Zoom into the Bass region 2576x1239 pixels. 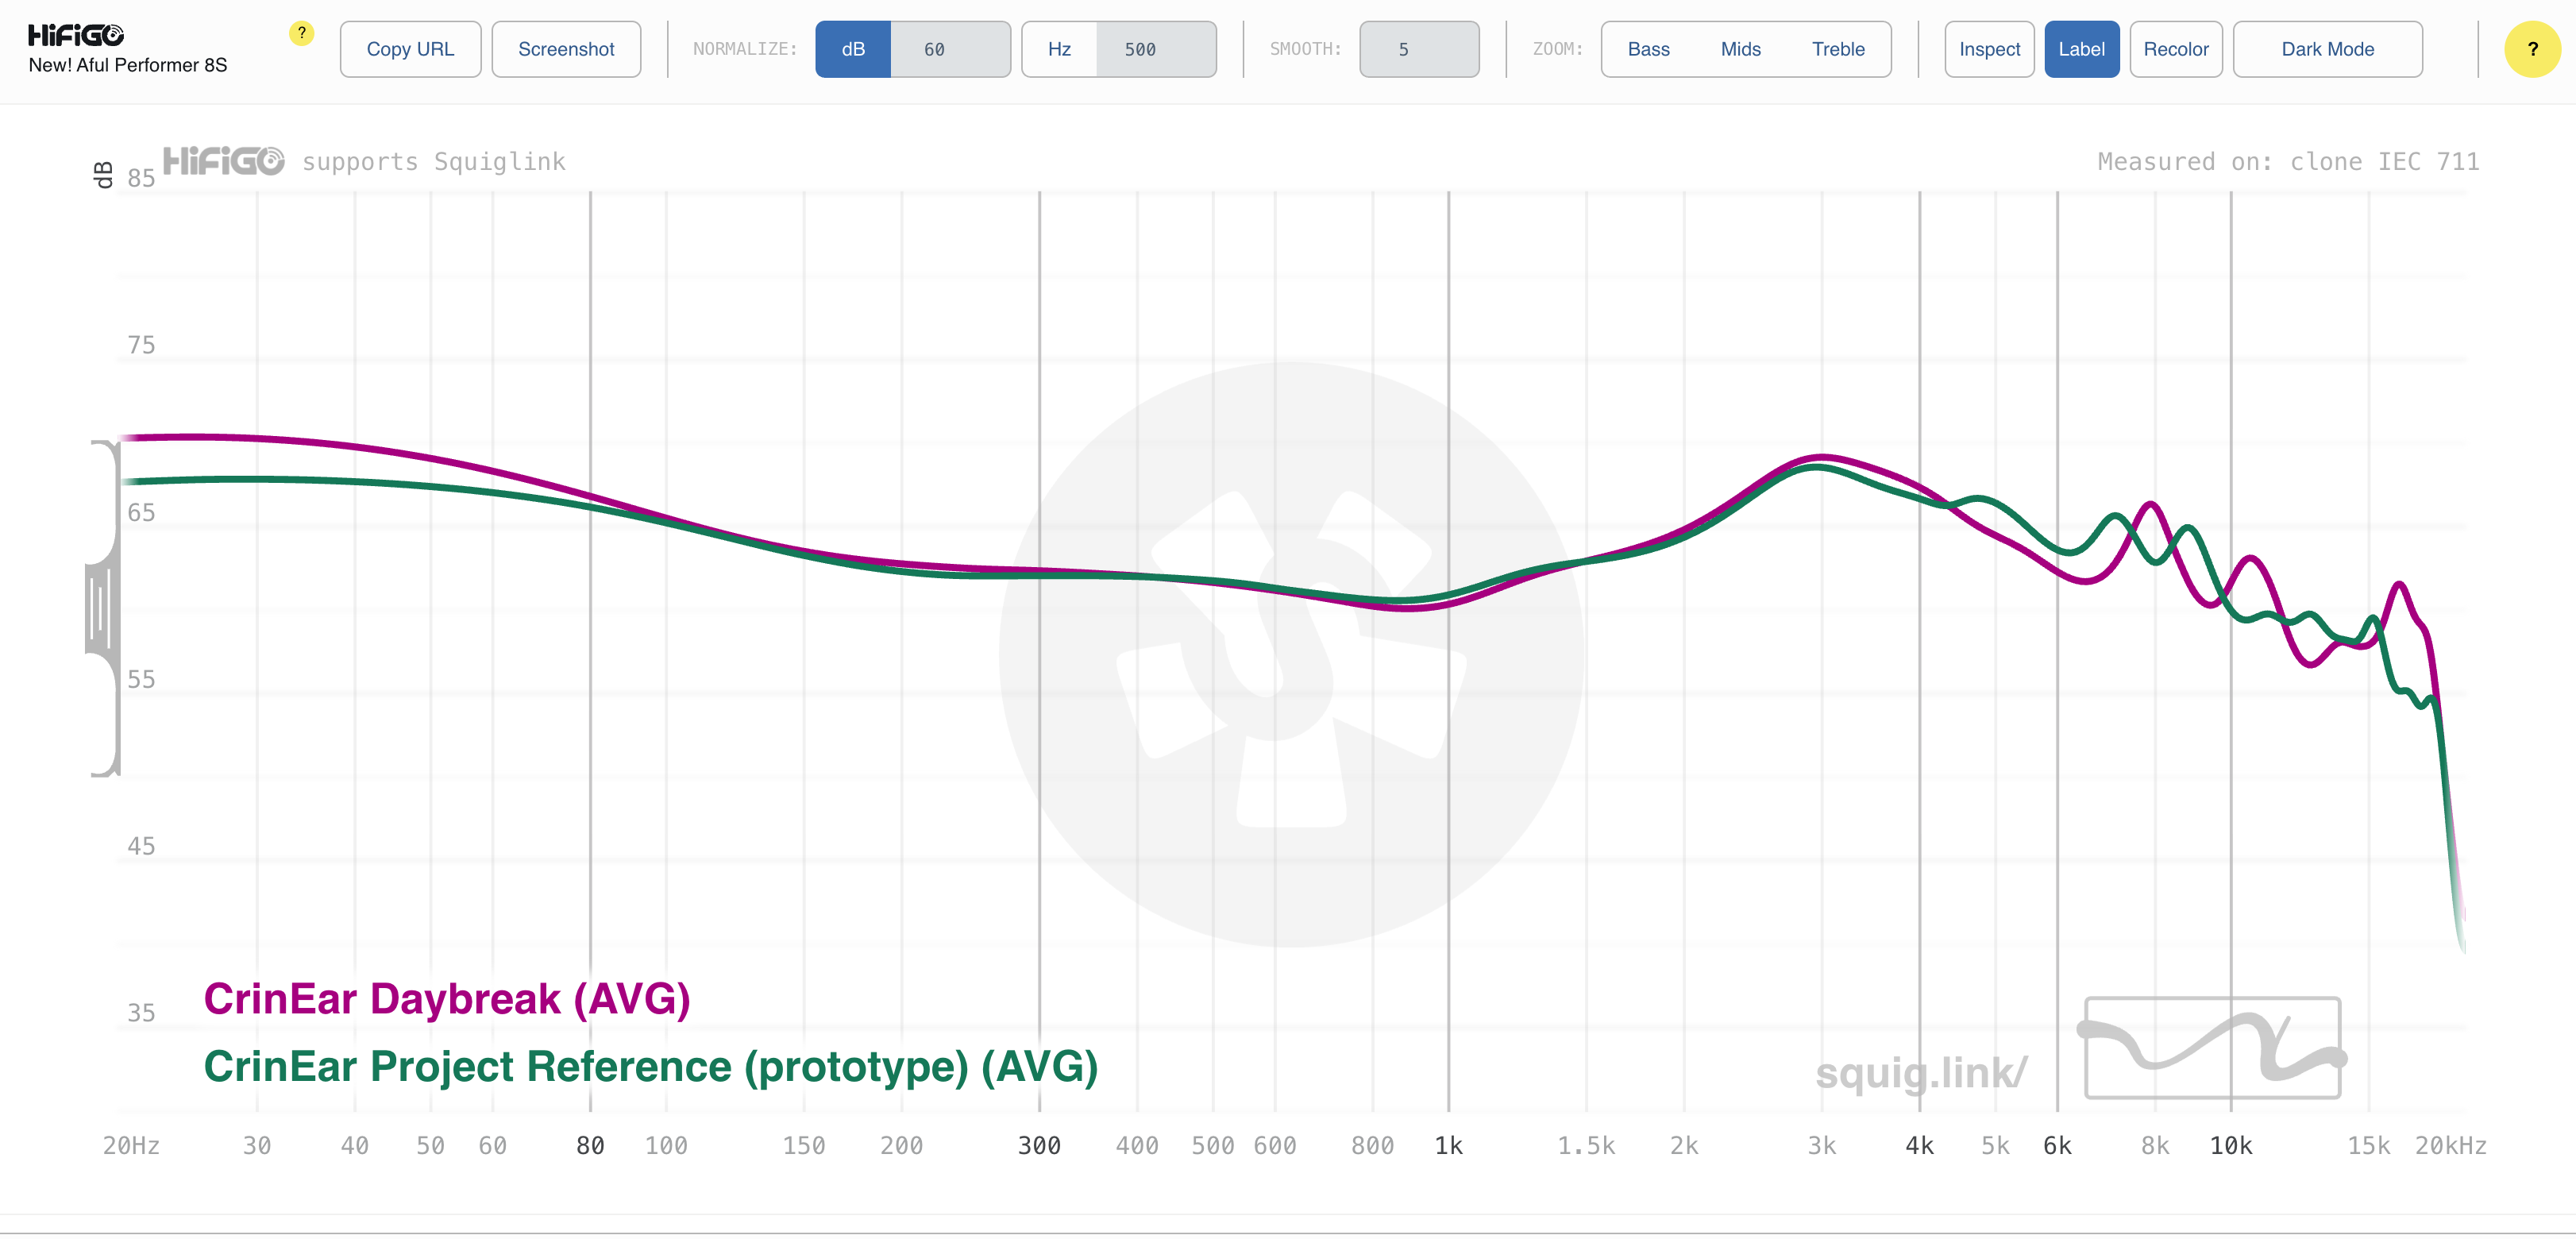(x=1648, y=49)
